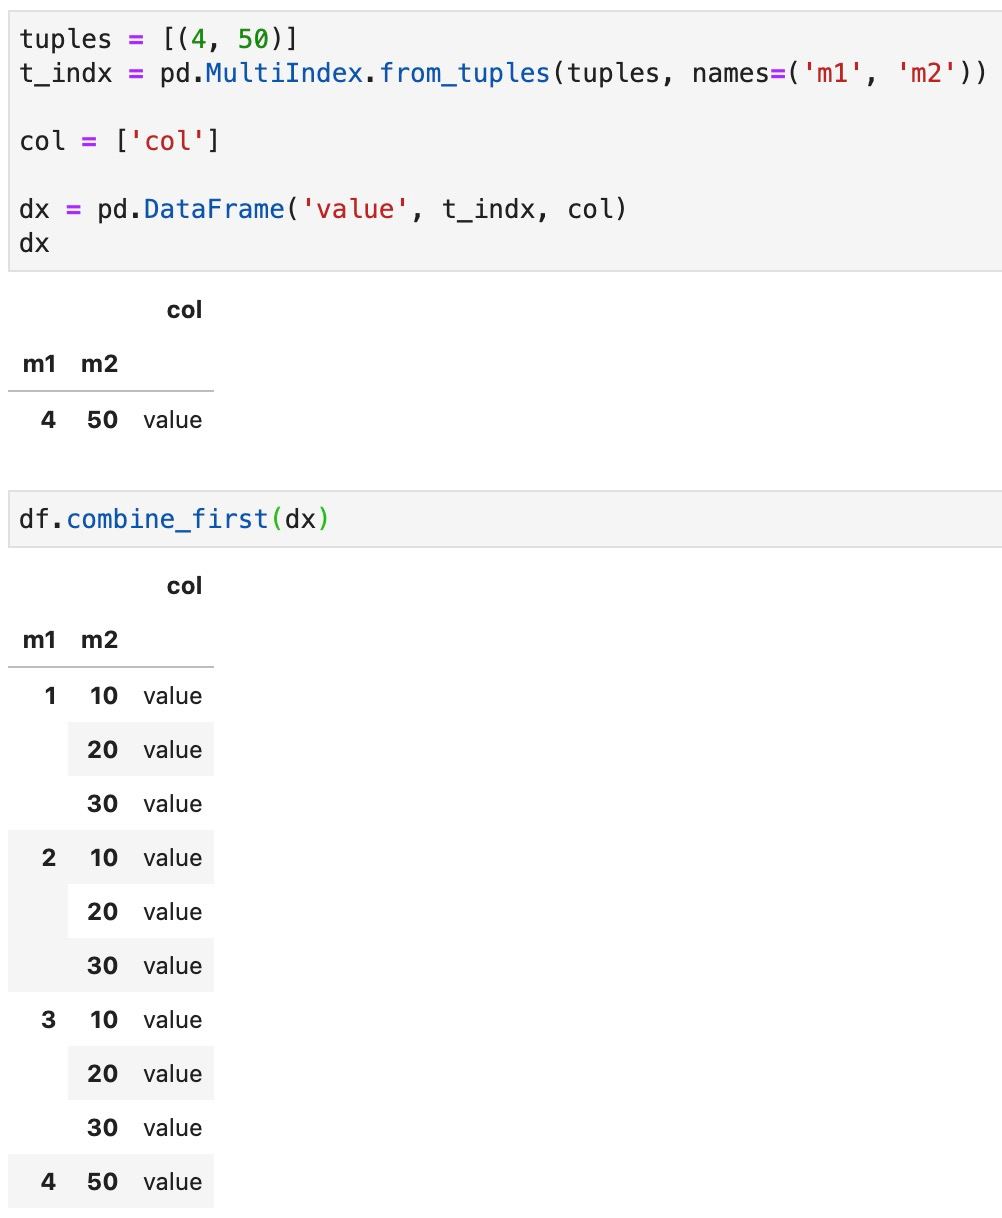Image resolution: width=1002 pixels, height=1218 pixels.
Task: Click 'm2' header in combine_first output table
Action: [99, 640]
